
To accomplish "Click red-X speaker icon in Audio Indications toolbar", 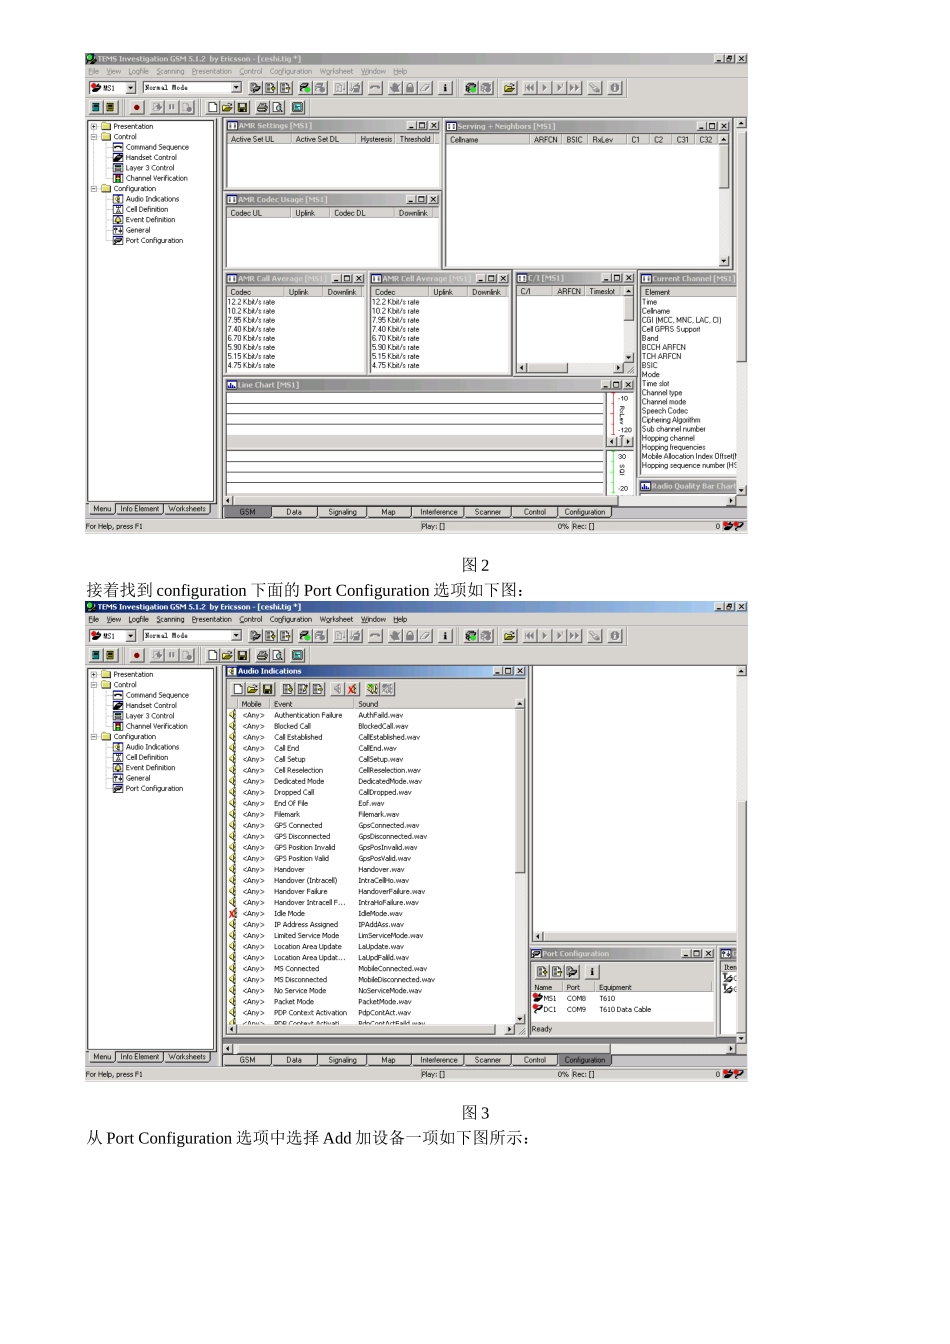I will pos(353,689).
